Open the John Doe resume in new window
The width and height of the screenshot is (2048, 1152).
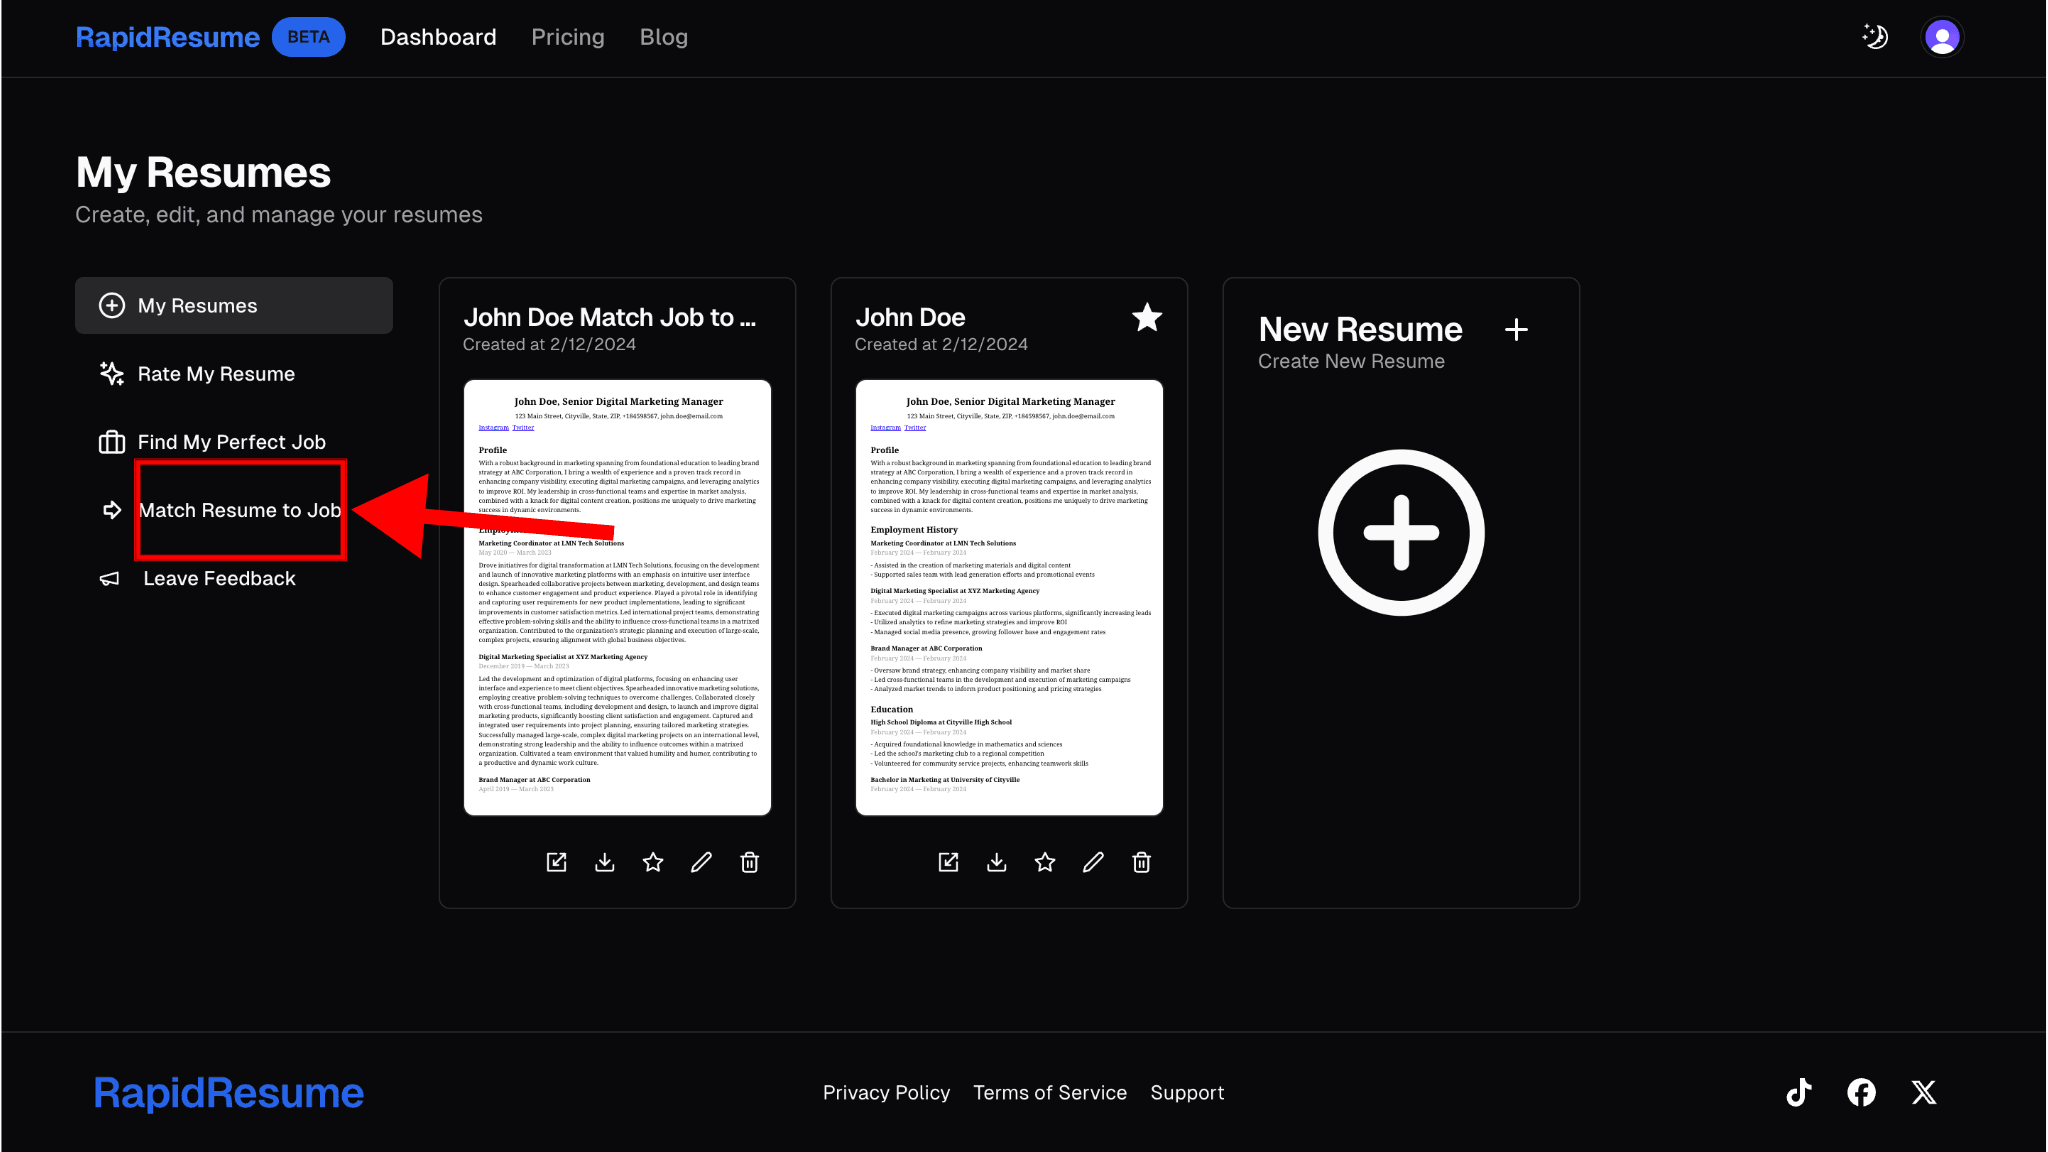[949, 862]
